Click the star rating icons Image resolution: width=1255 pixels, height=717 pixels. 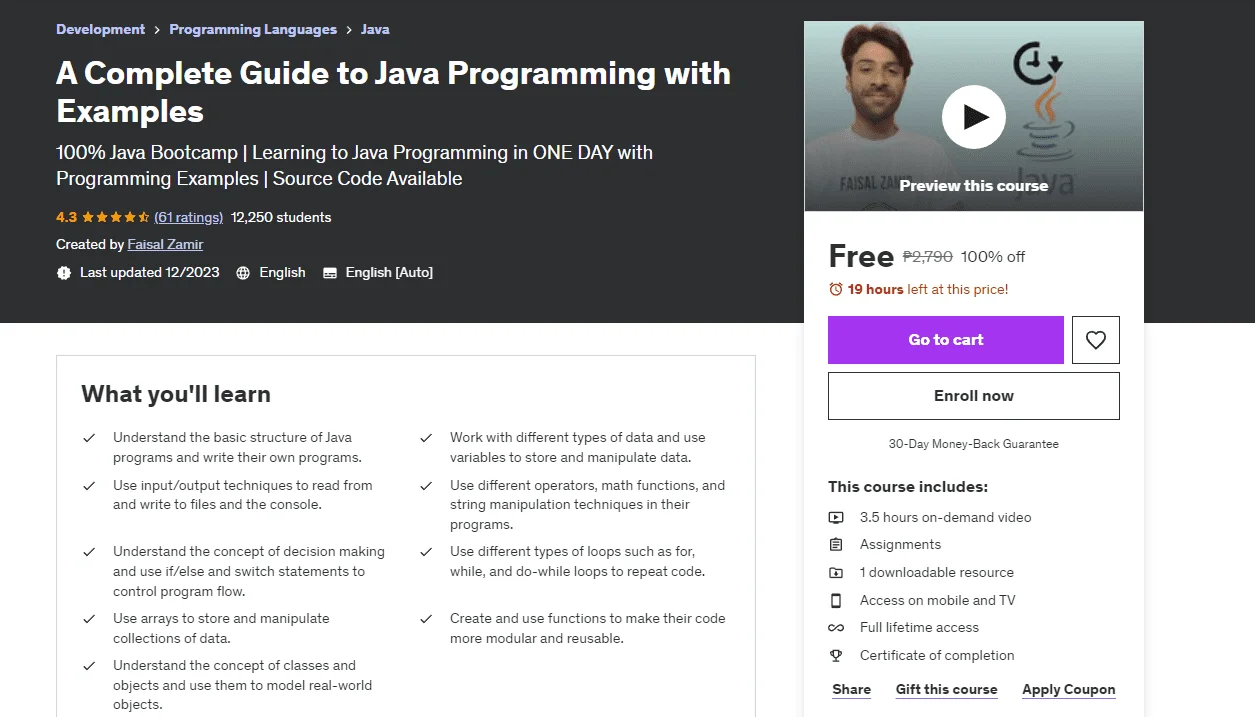point(115,217)
